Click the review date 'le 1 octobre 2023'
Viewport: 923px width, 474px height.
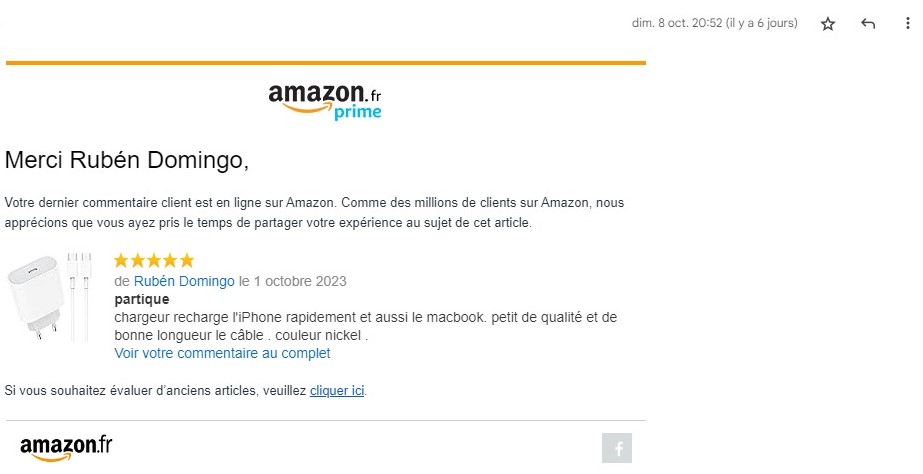click(x=292, y=281)
